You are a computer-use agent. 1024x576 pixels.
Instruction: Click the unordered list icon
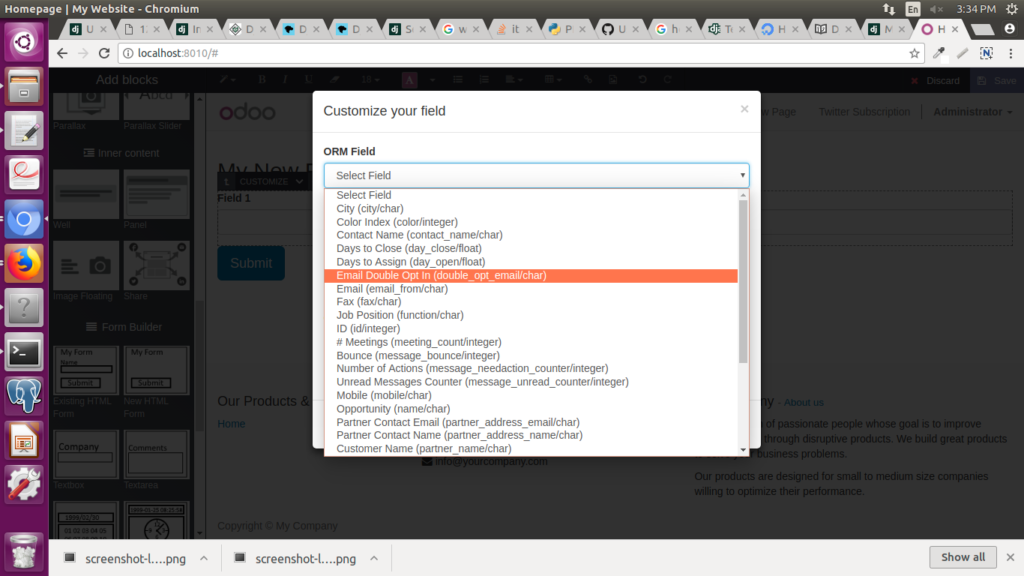(x=458, y=79)
